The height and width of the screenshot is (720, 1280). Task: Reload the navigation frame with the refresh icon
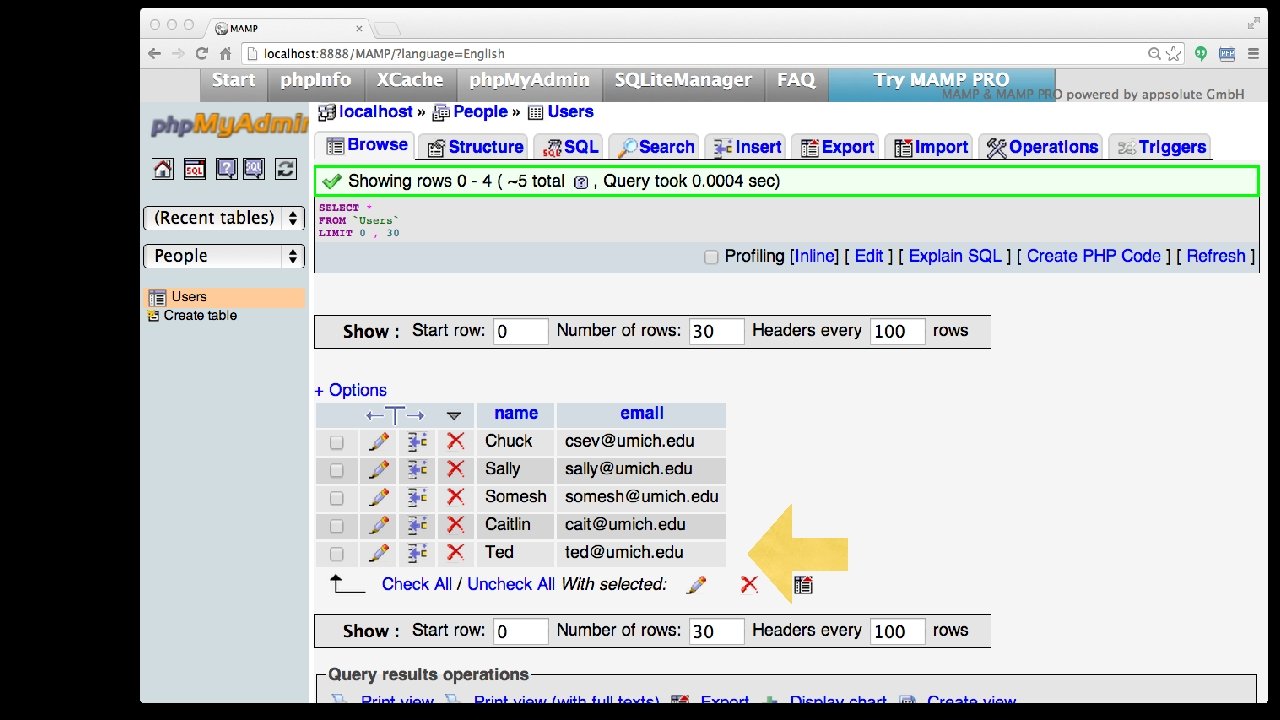(286, 169)
